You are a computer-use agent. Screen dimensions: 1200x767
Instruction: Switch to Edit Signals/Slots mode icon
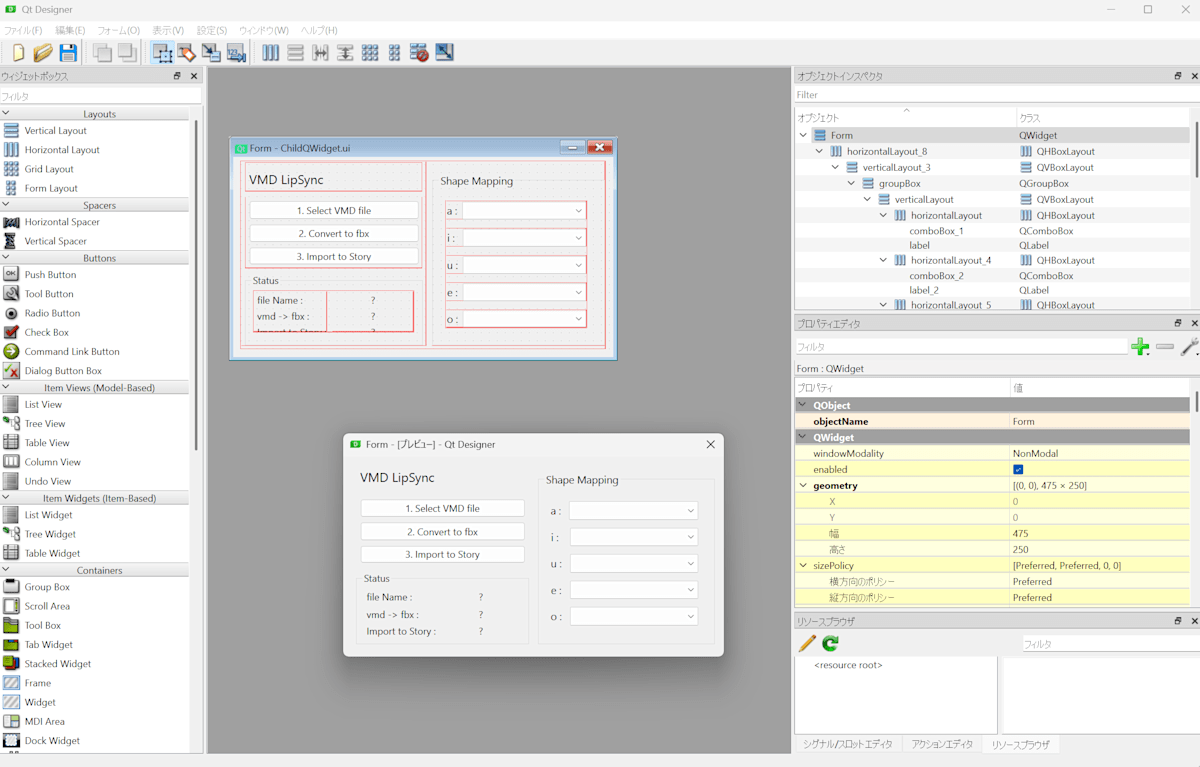coord(186,53)
